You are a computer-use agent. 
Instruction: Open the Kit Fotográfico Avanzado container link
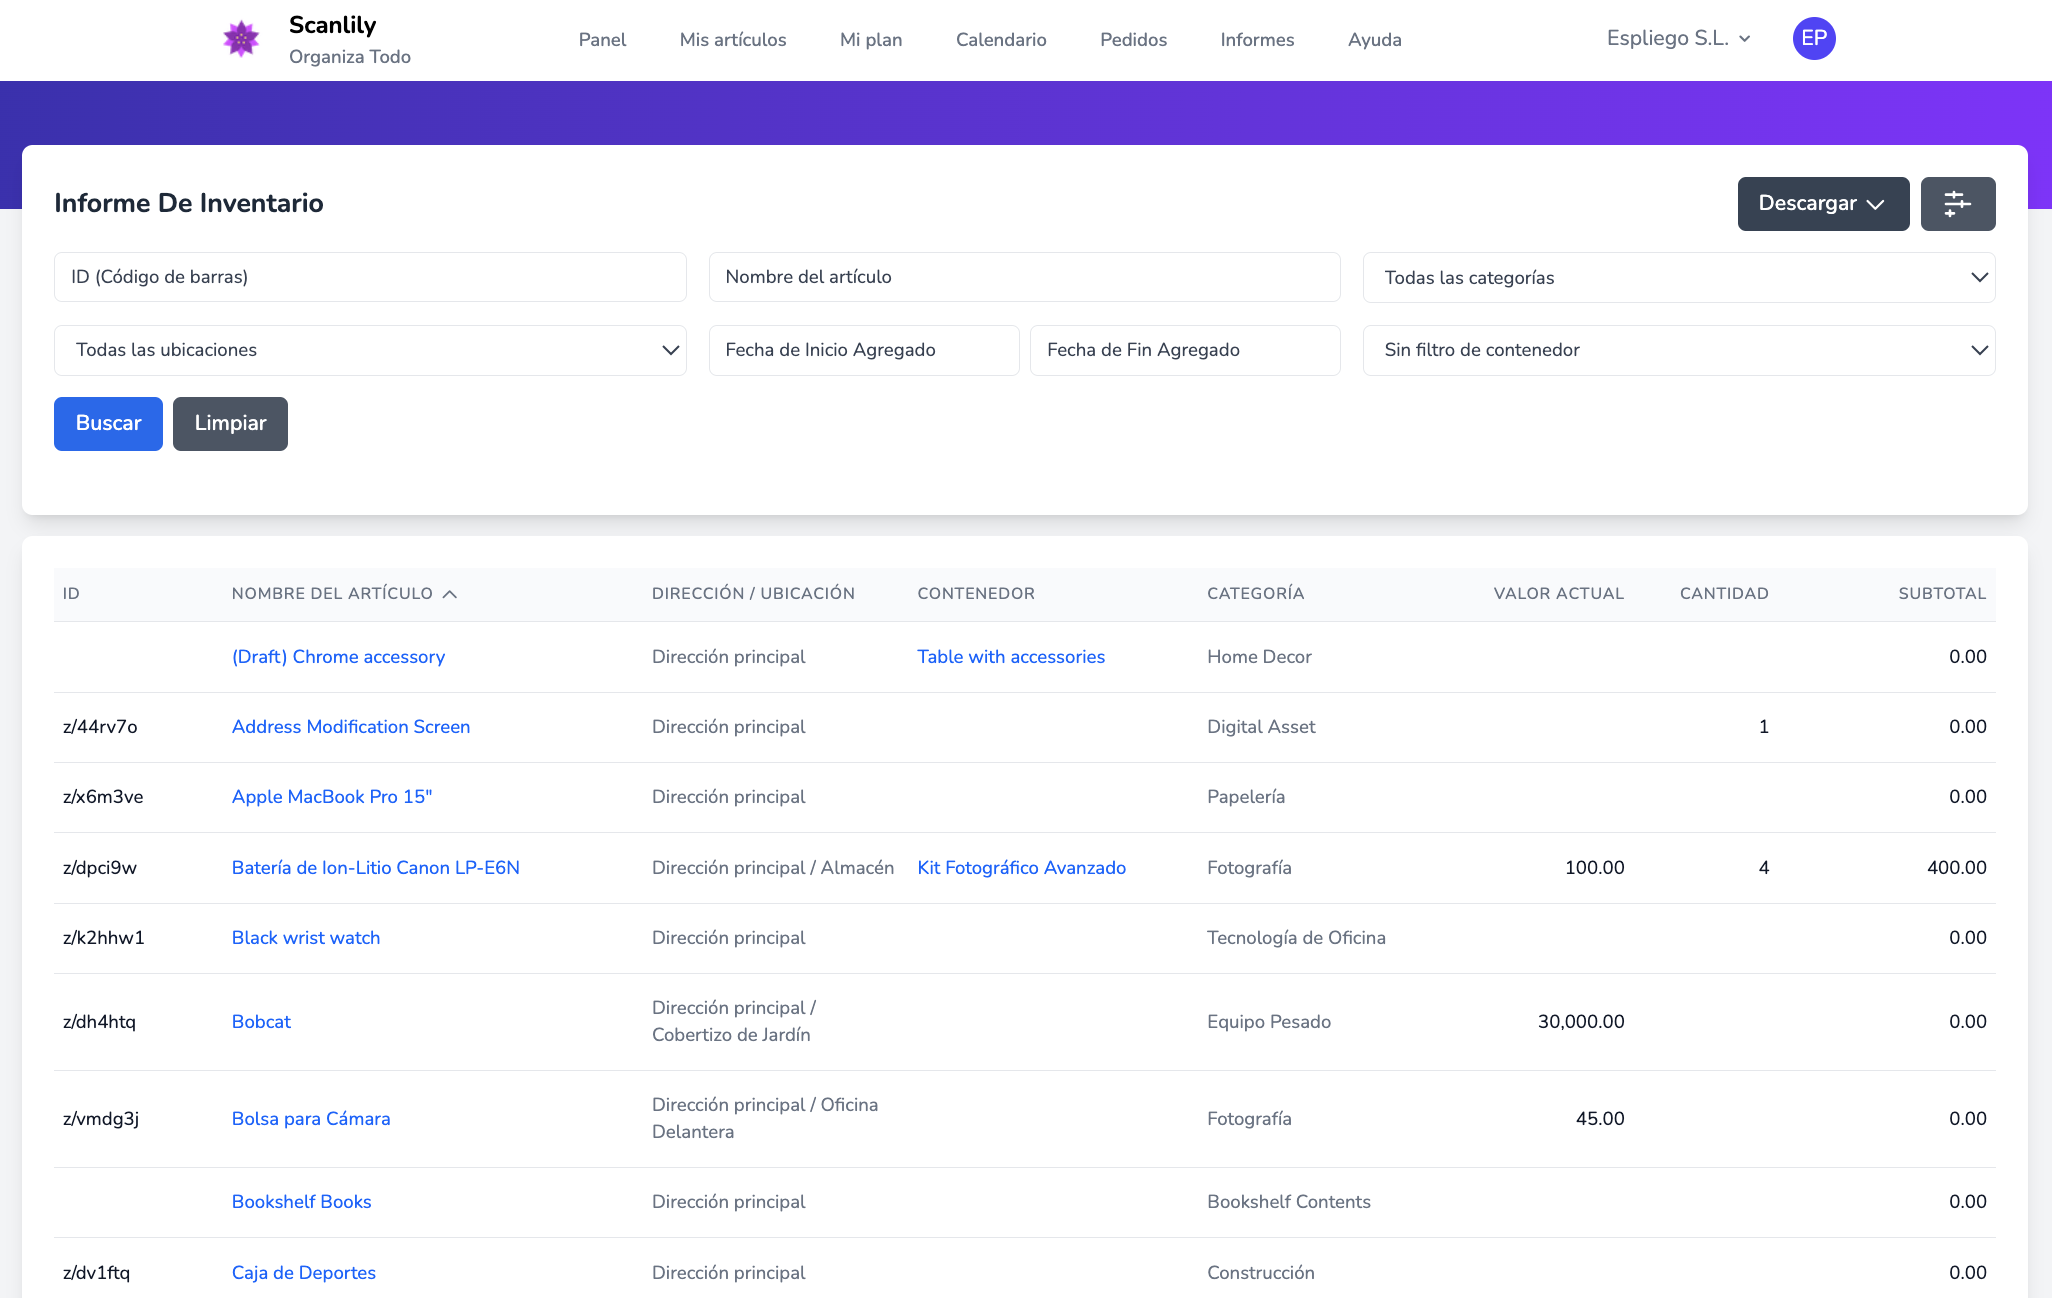tap(1021, 868)
